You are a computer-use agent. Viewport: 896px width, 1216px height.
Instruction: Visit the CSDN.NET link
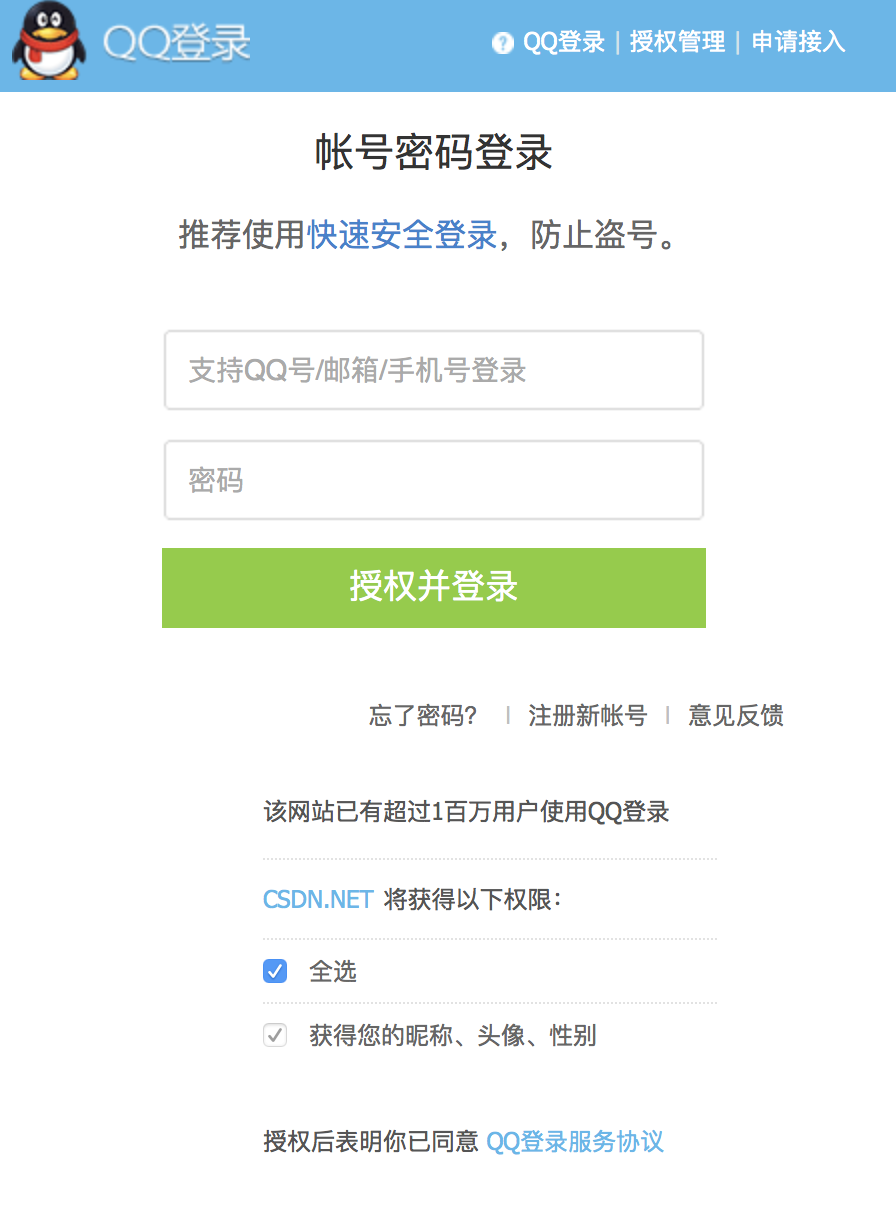tap(318, 899)
